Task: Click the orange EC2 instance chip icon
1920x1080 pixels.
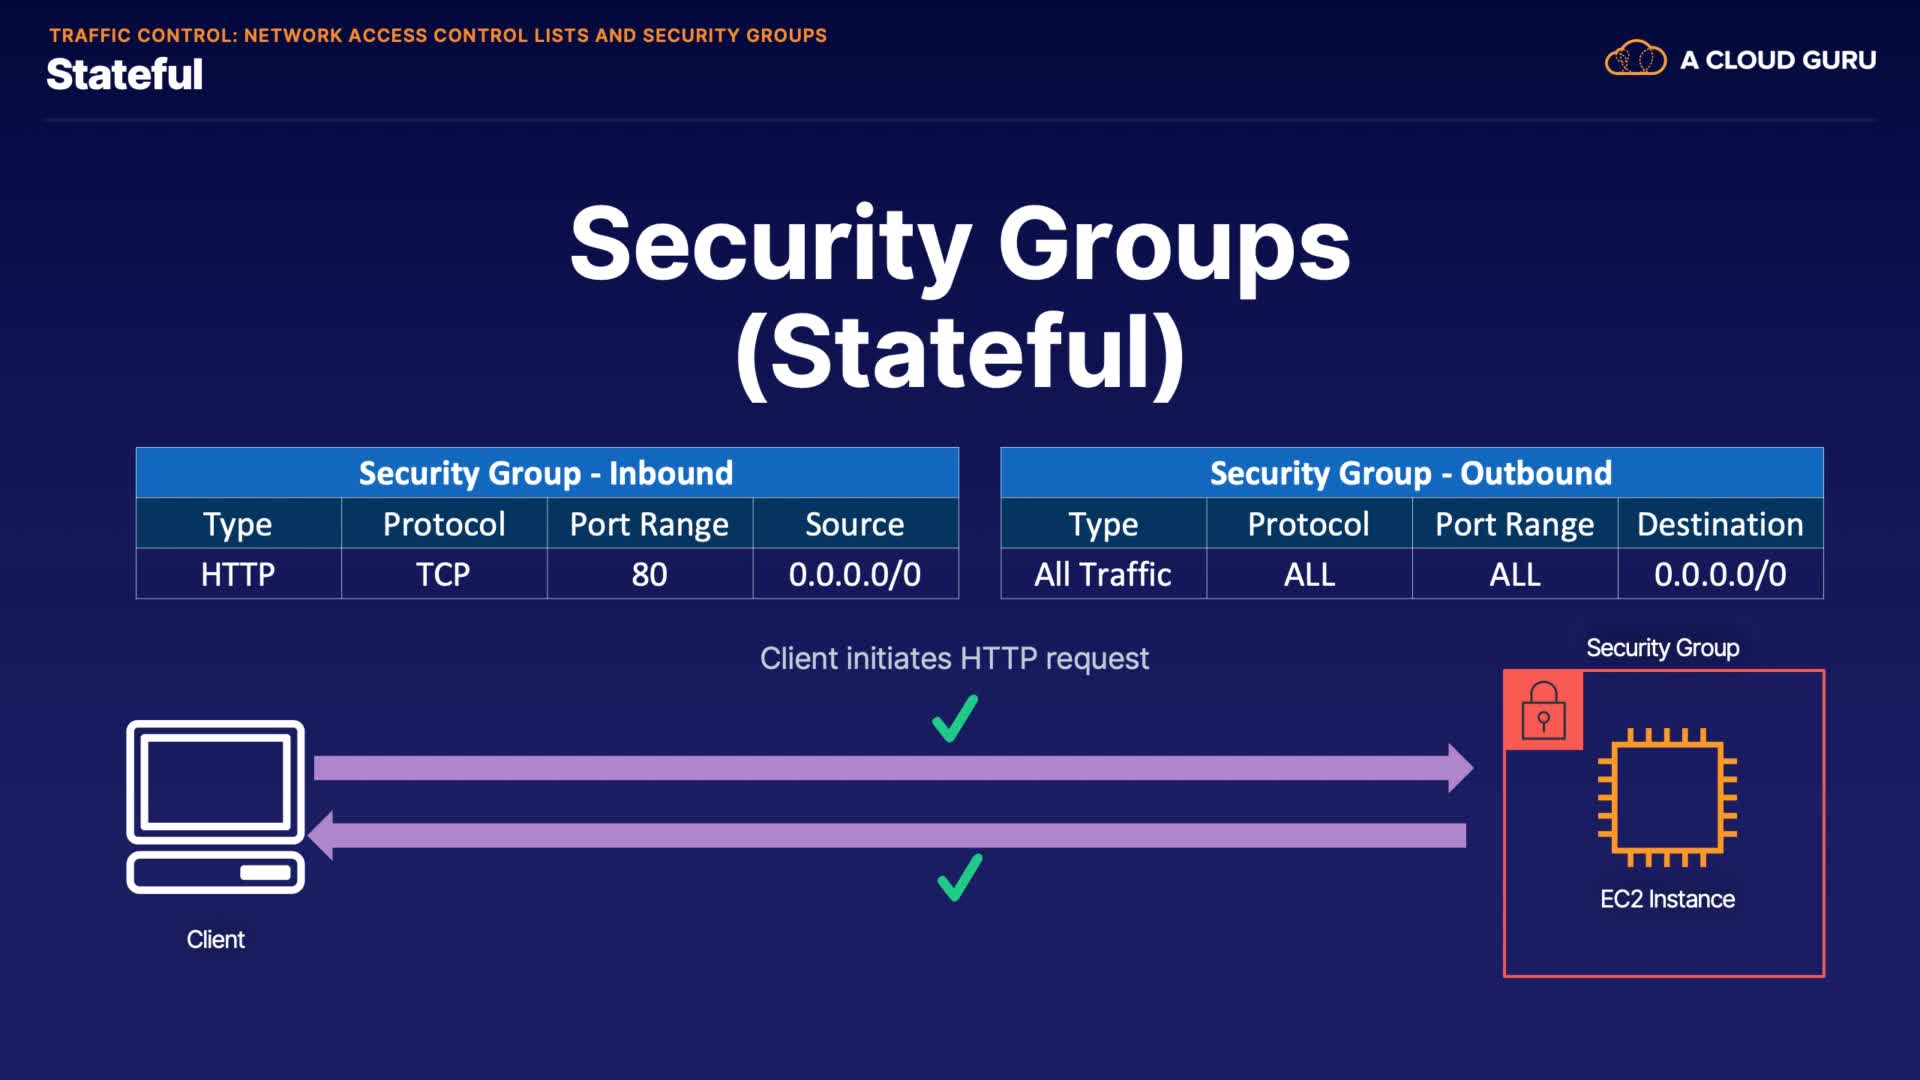Action: 1667,797
